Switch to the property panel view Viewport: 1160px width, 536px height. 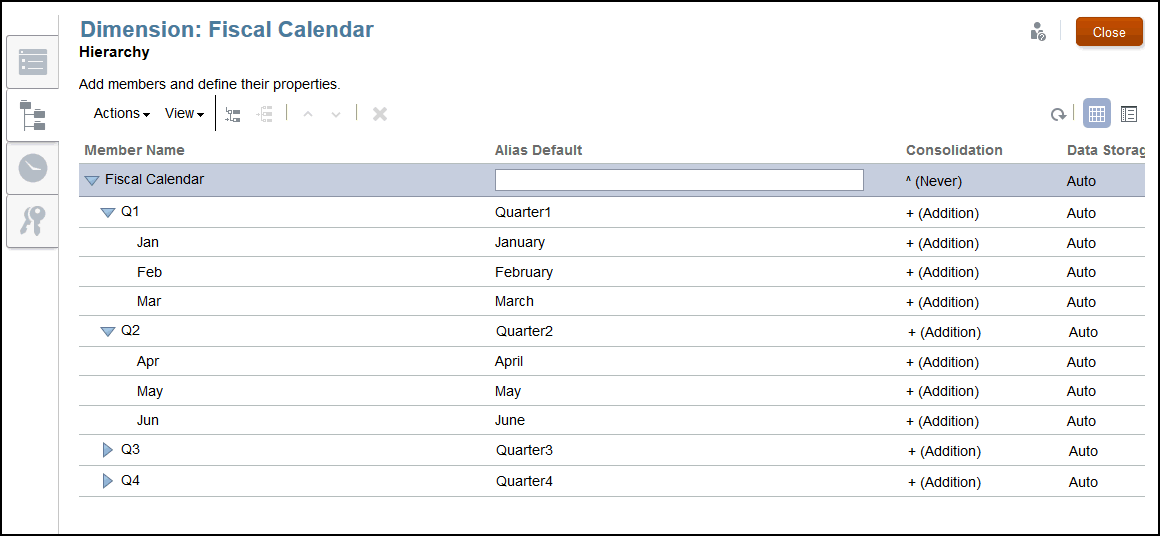(x=1129, y=114)
